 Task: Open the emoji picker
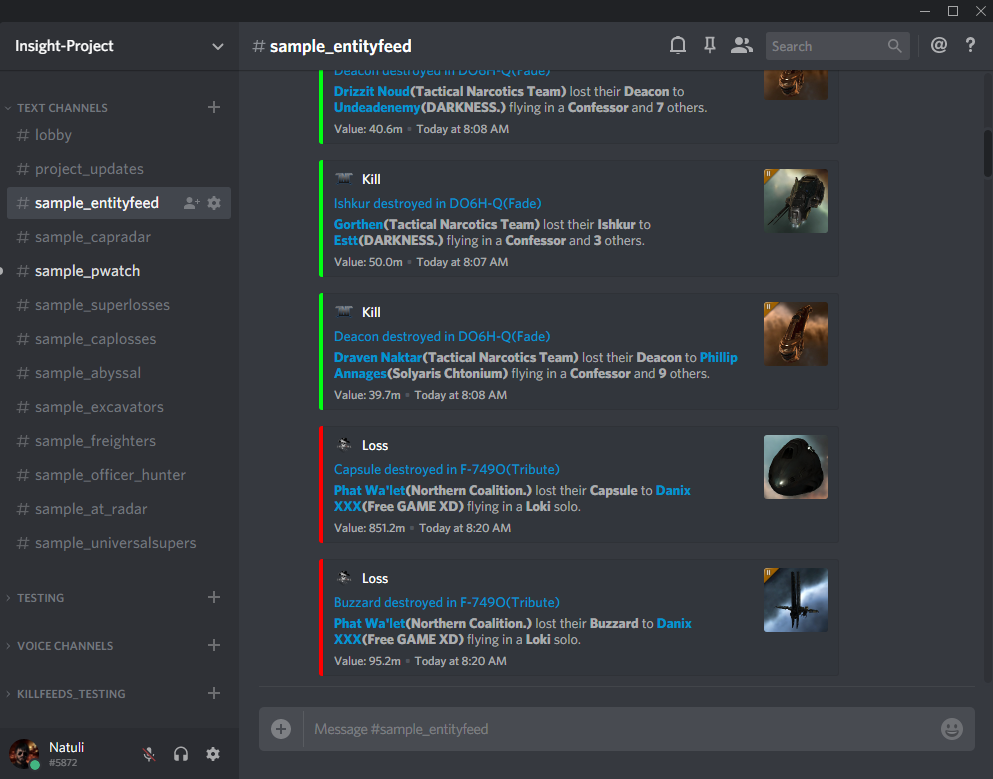tap(952, 729)
